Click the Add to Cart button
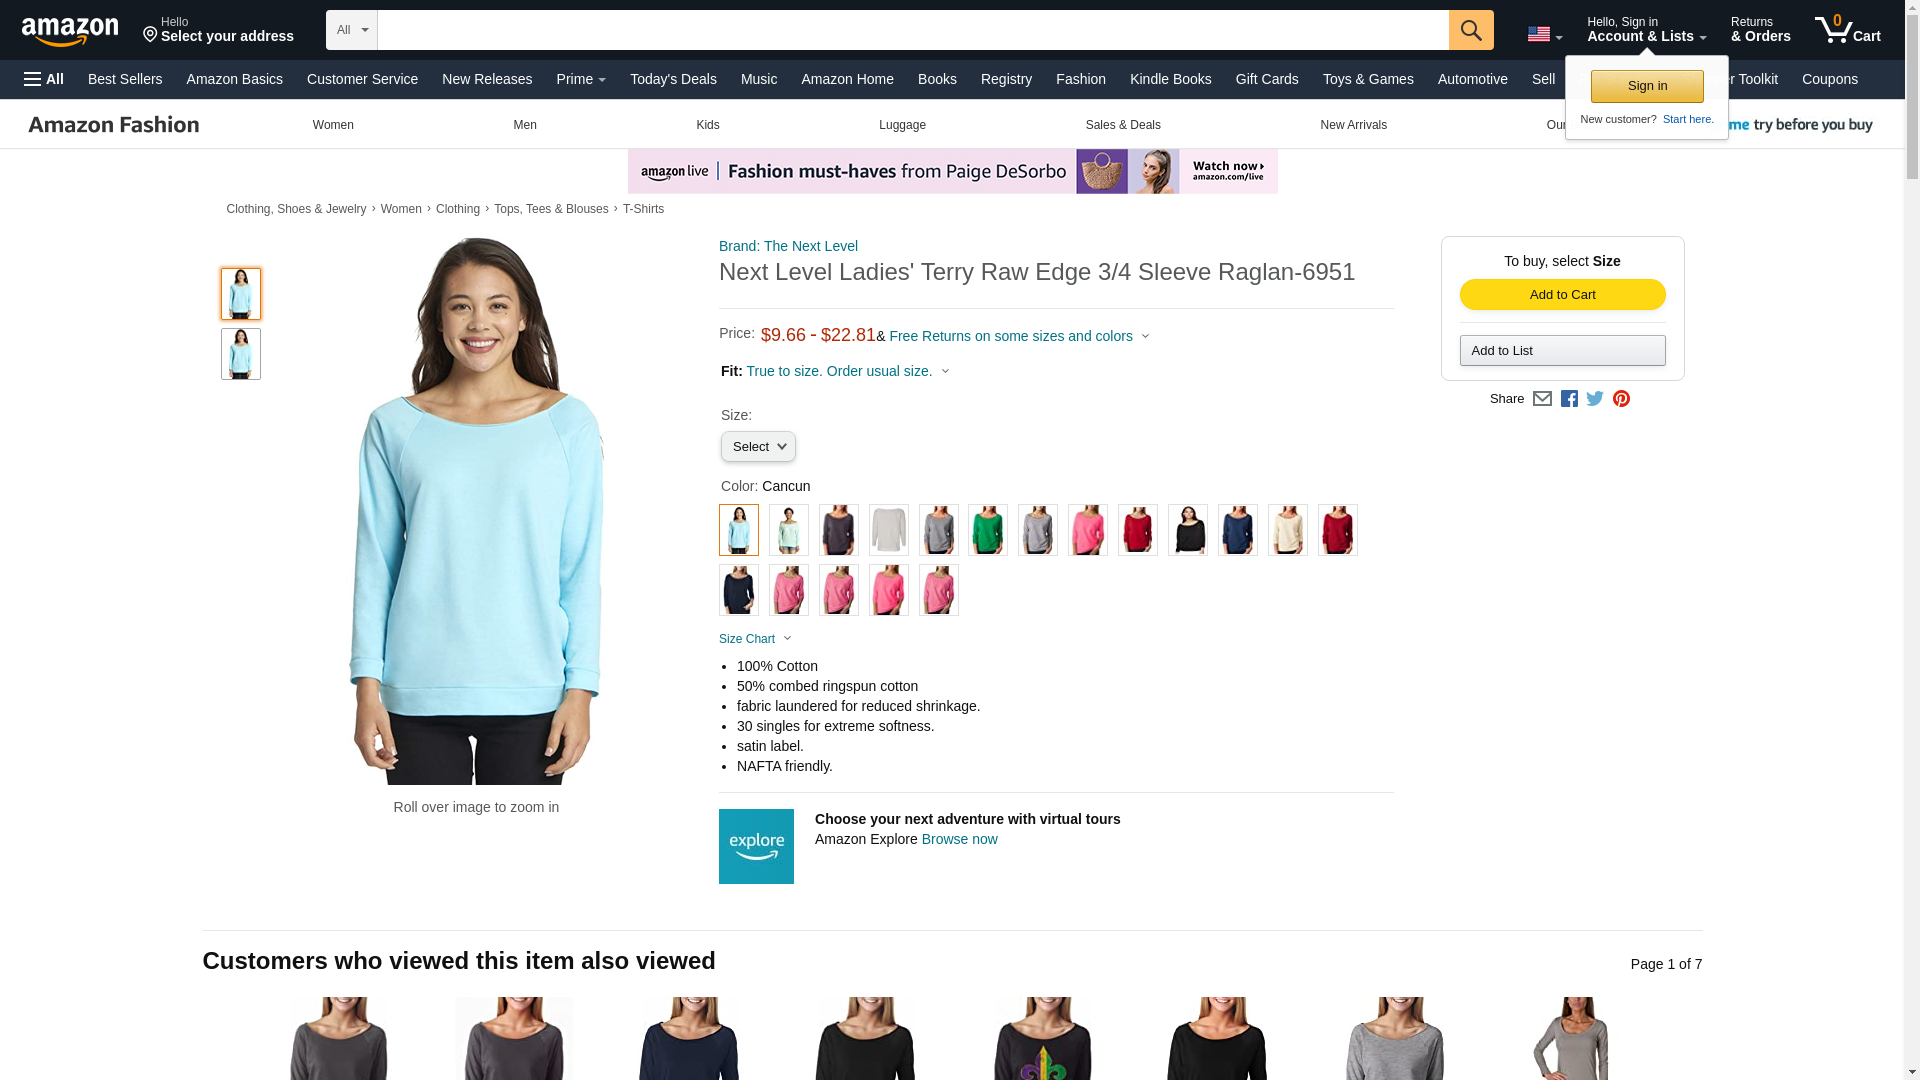Viewport: 1920px width, 1080px height. point(1562,294)
